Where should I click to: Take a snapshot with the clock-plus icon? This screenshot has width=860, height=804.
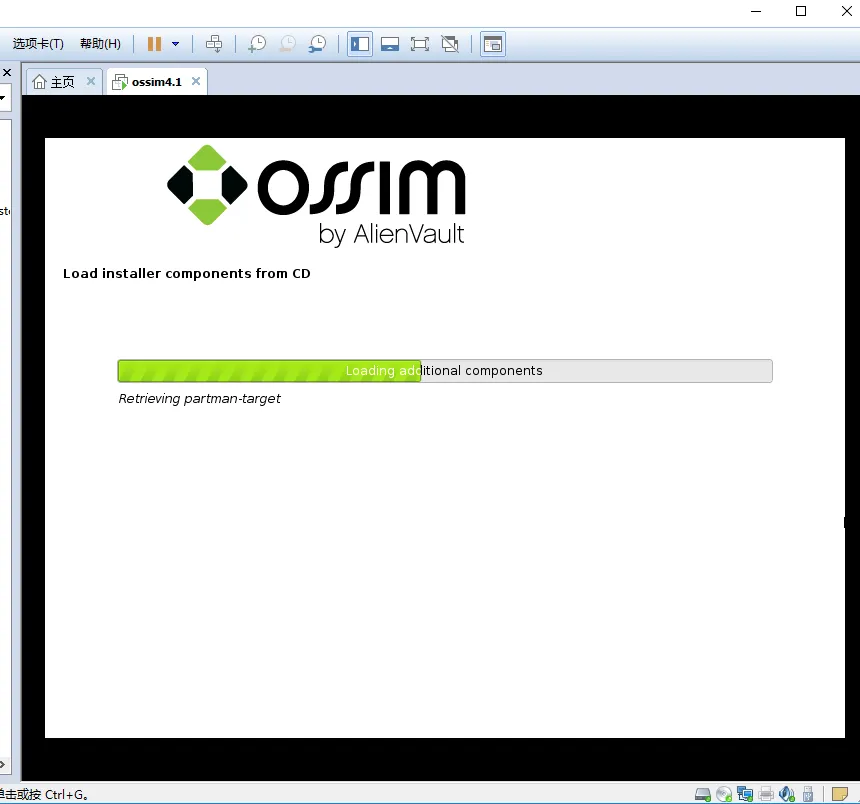click(257, 44)
